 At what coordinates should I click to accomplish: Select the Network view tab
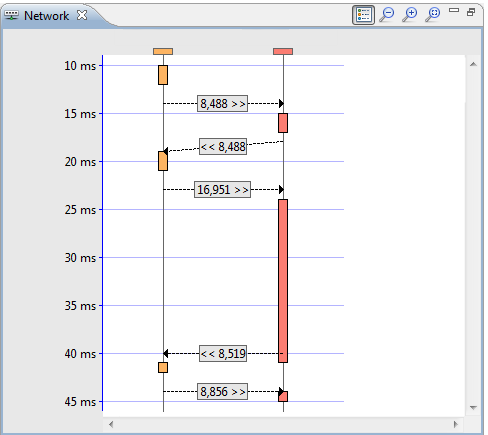tap(47, 15)
